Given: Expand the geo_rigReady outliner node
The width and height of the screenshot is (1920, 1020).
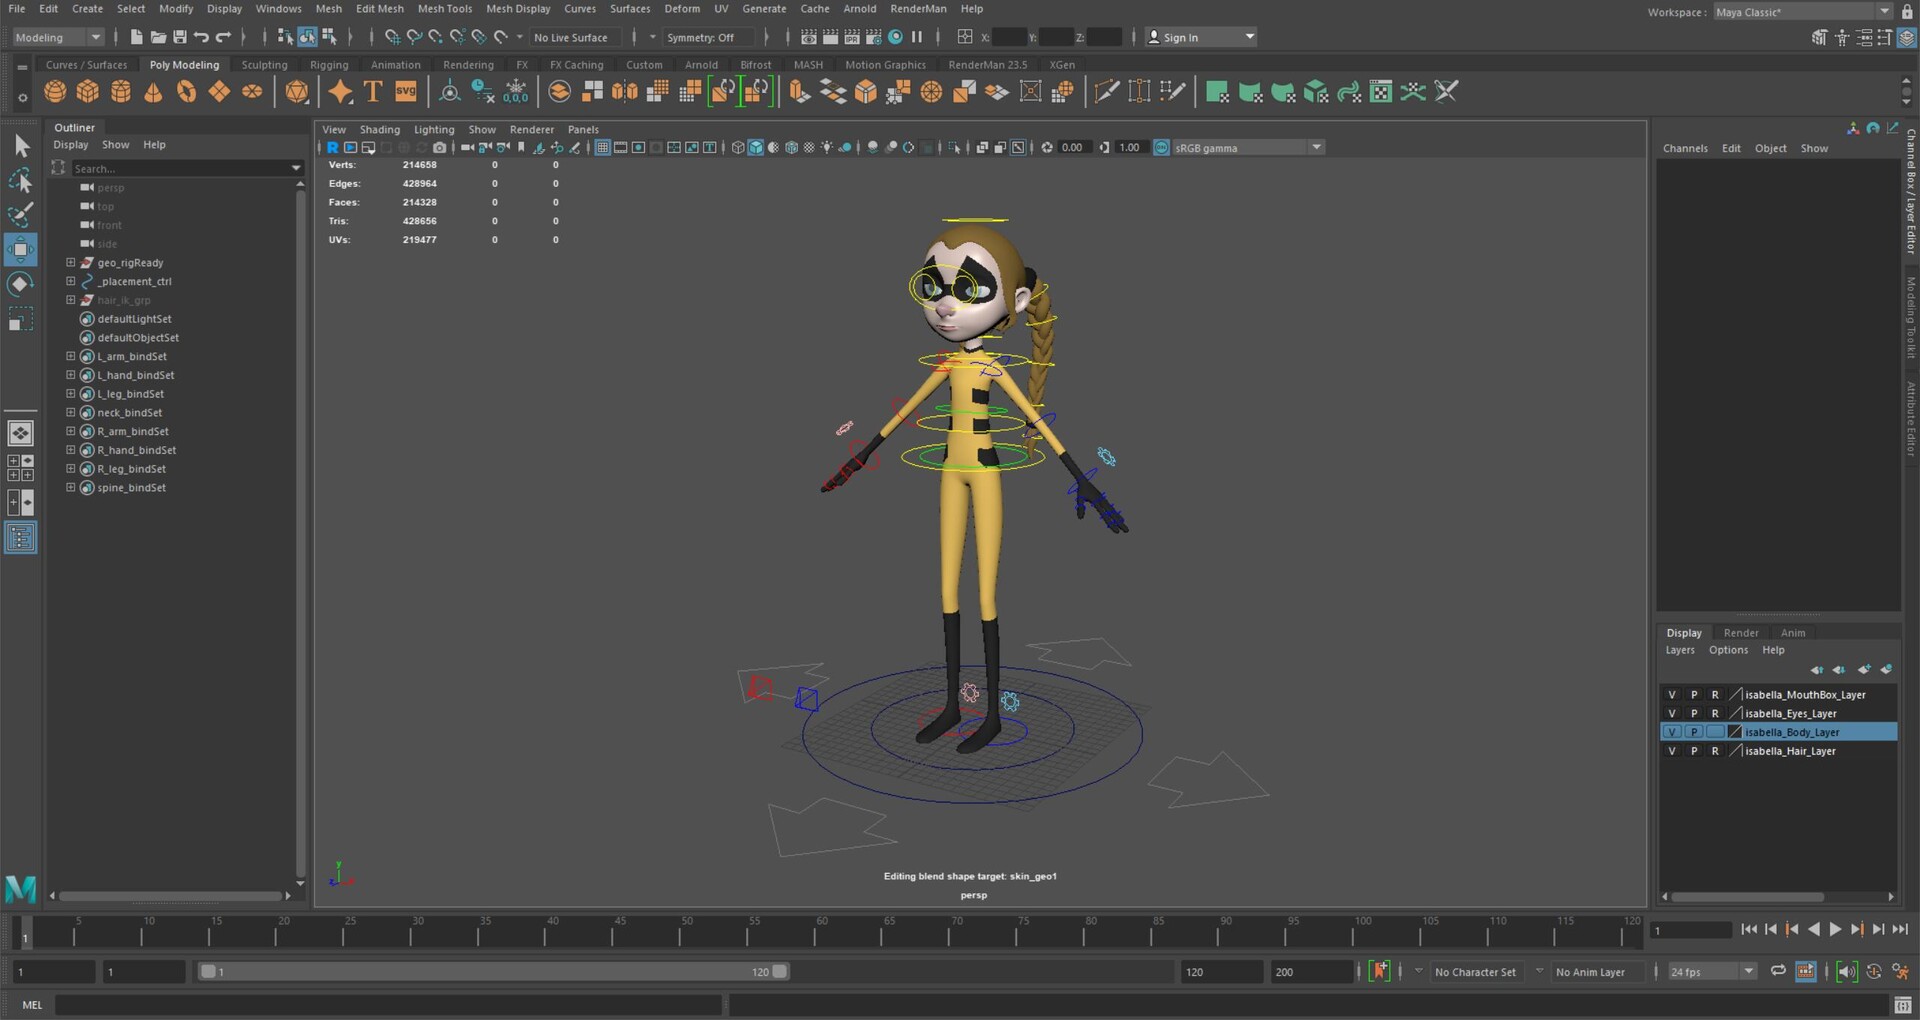Looking at the screenshot, I should 70,262.
